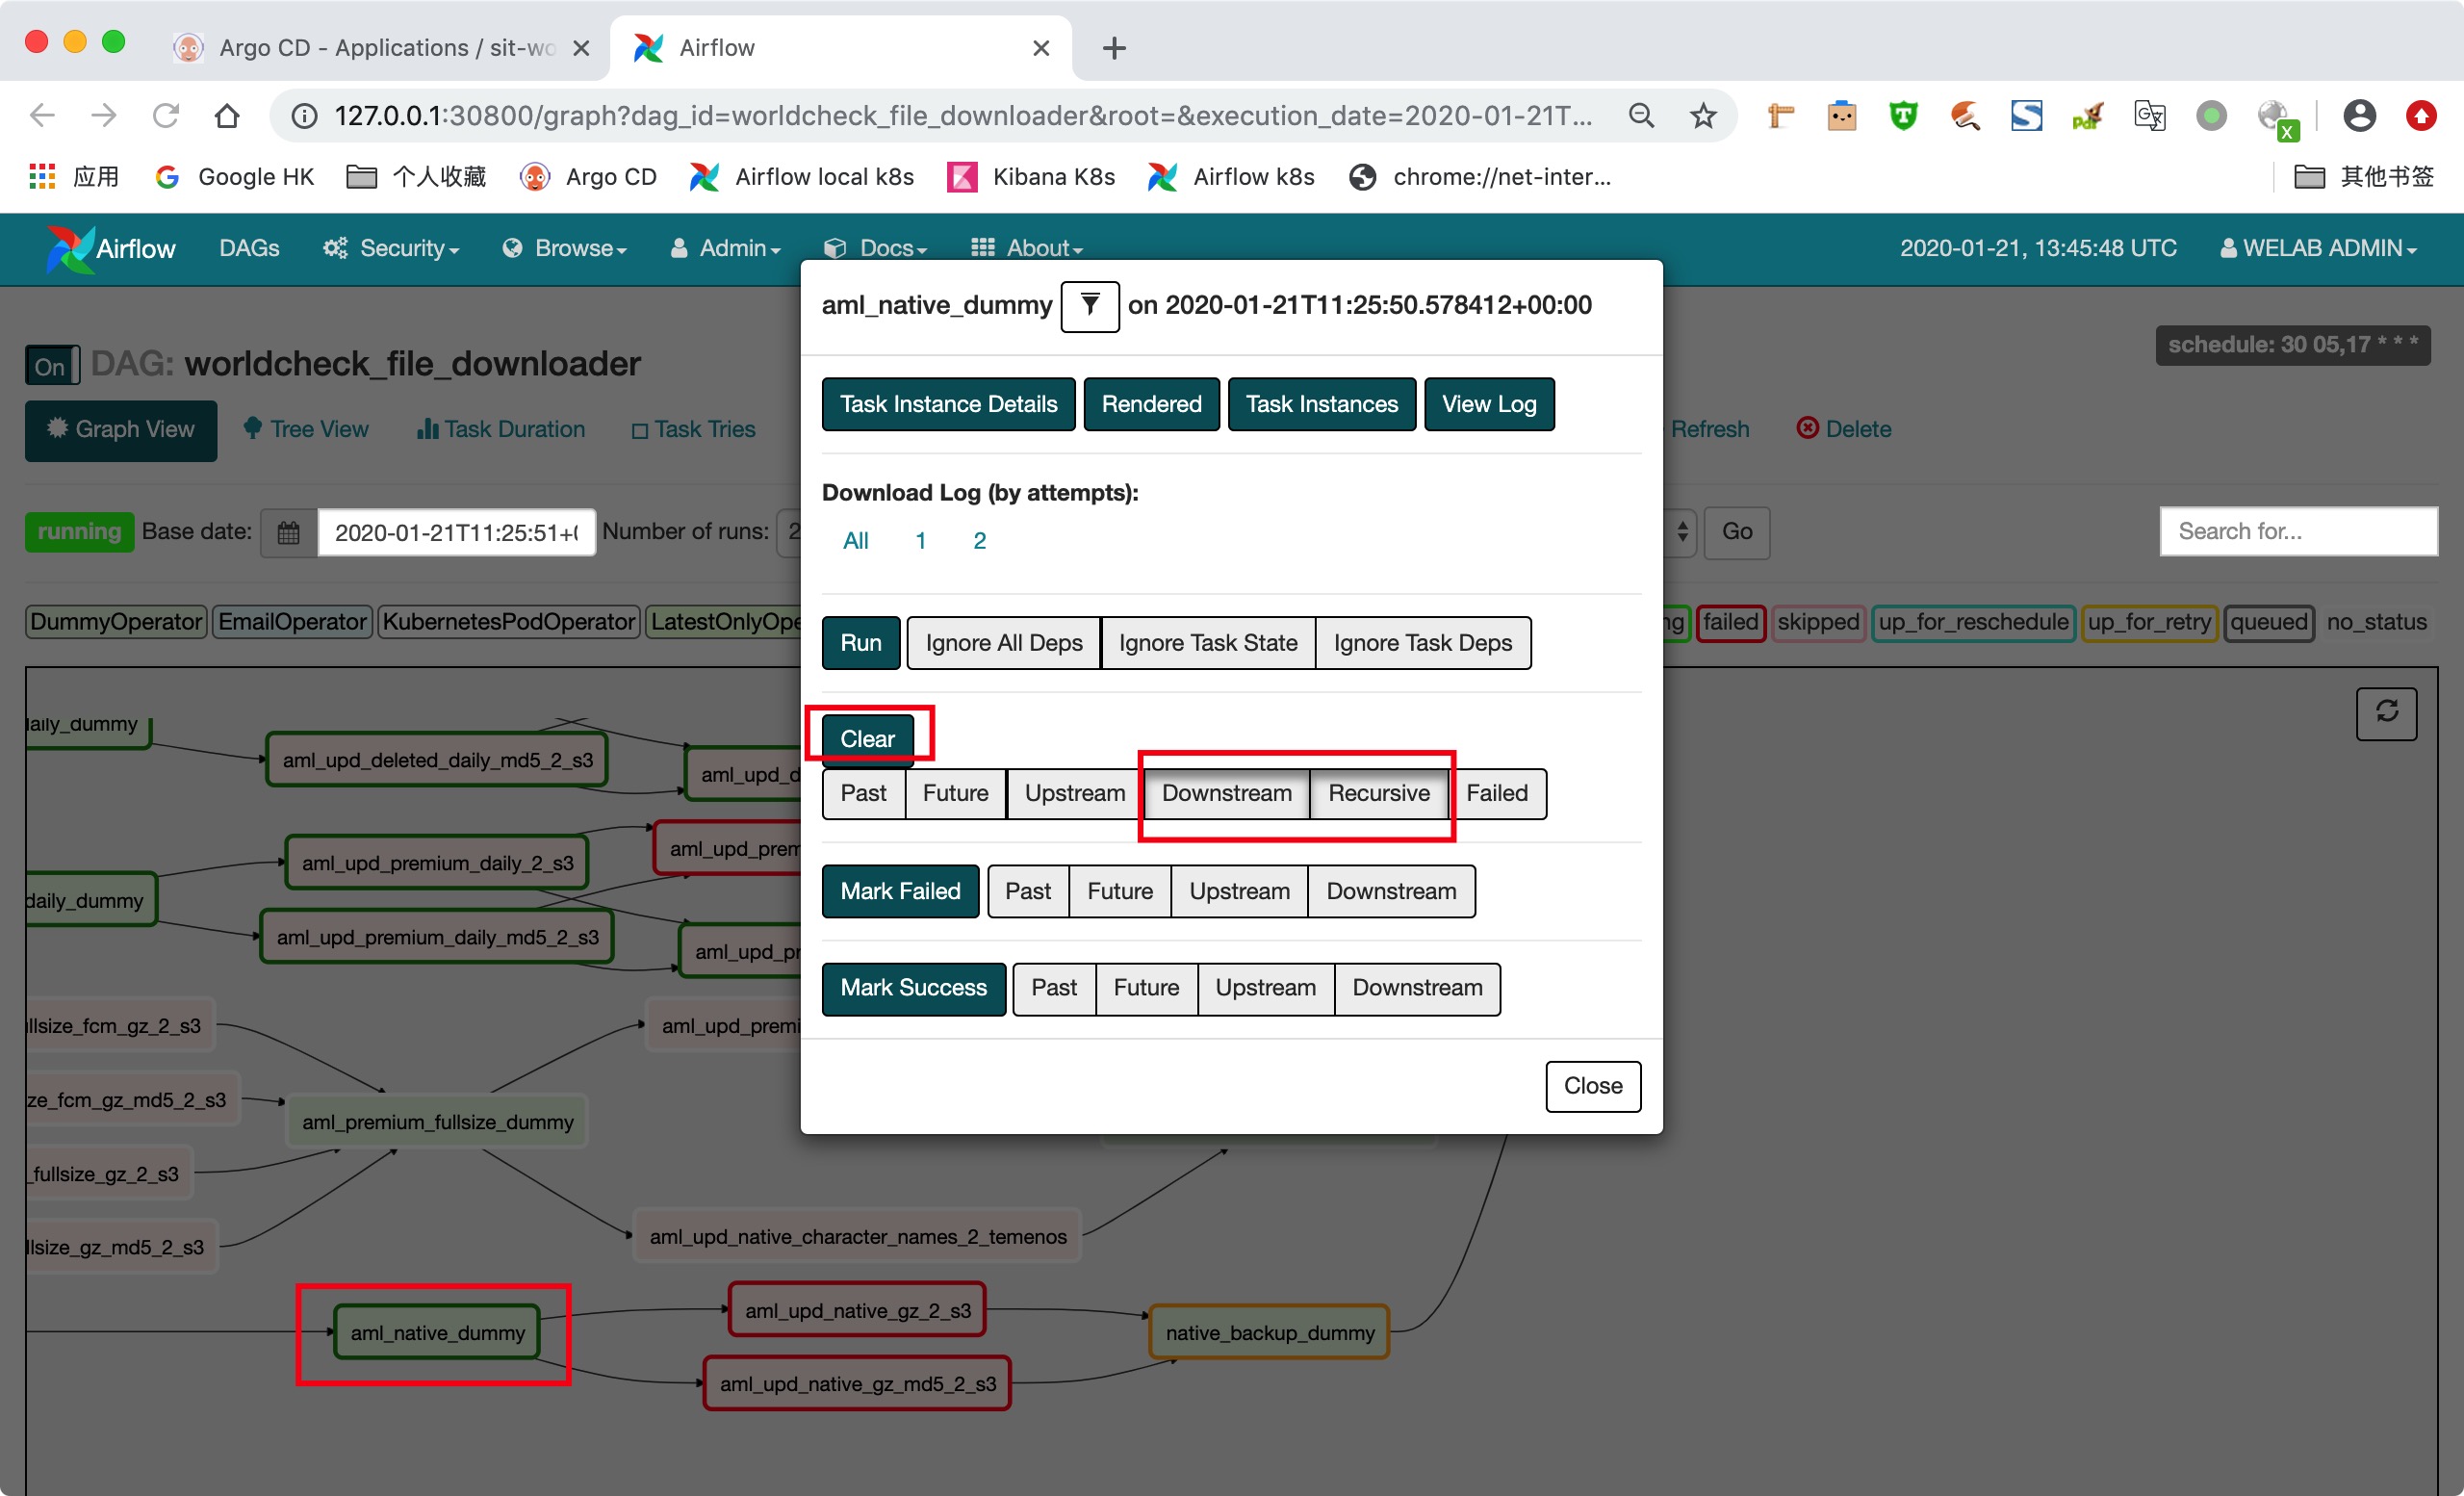Click the graph refresh icon button
This screenshot has width=2464, height=1496.
(2386, 712)
